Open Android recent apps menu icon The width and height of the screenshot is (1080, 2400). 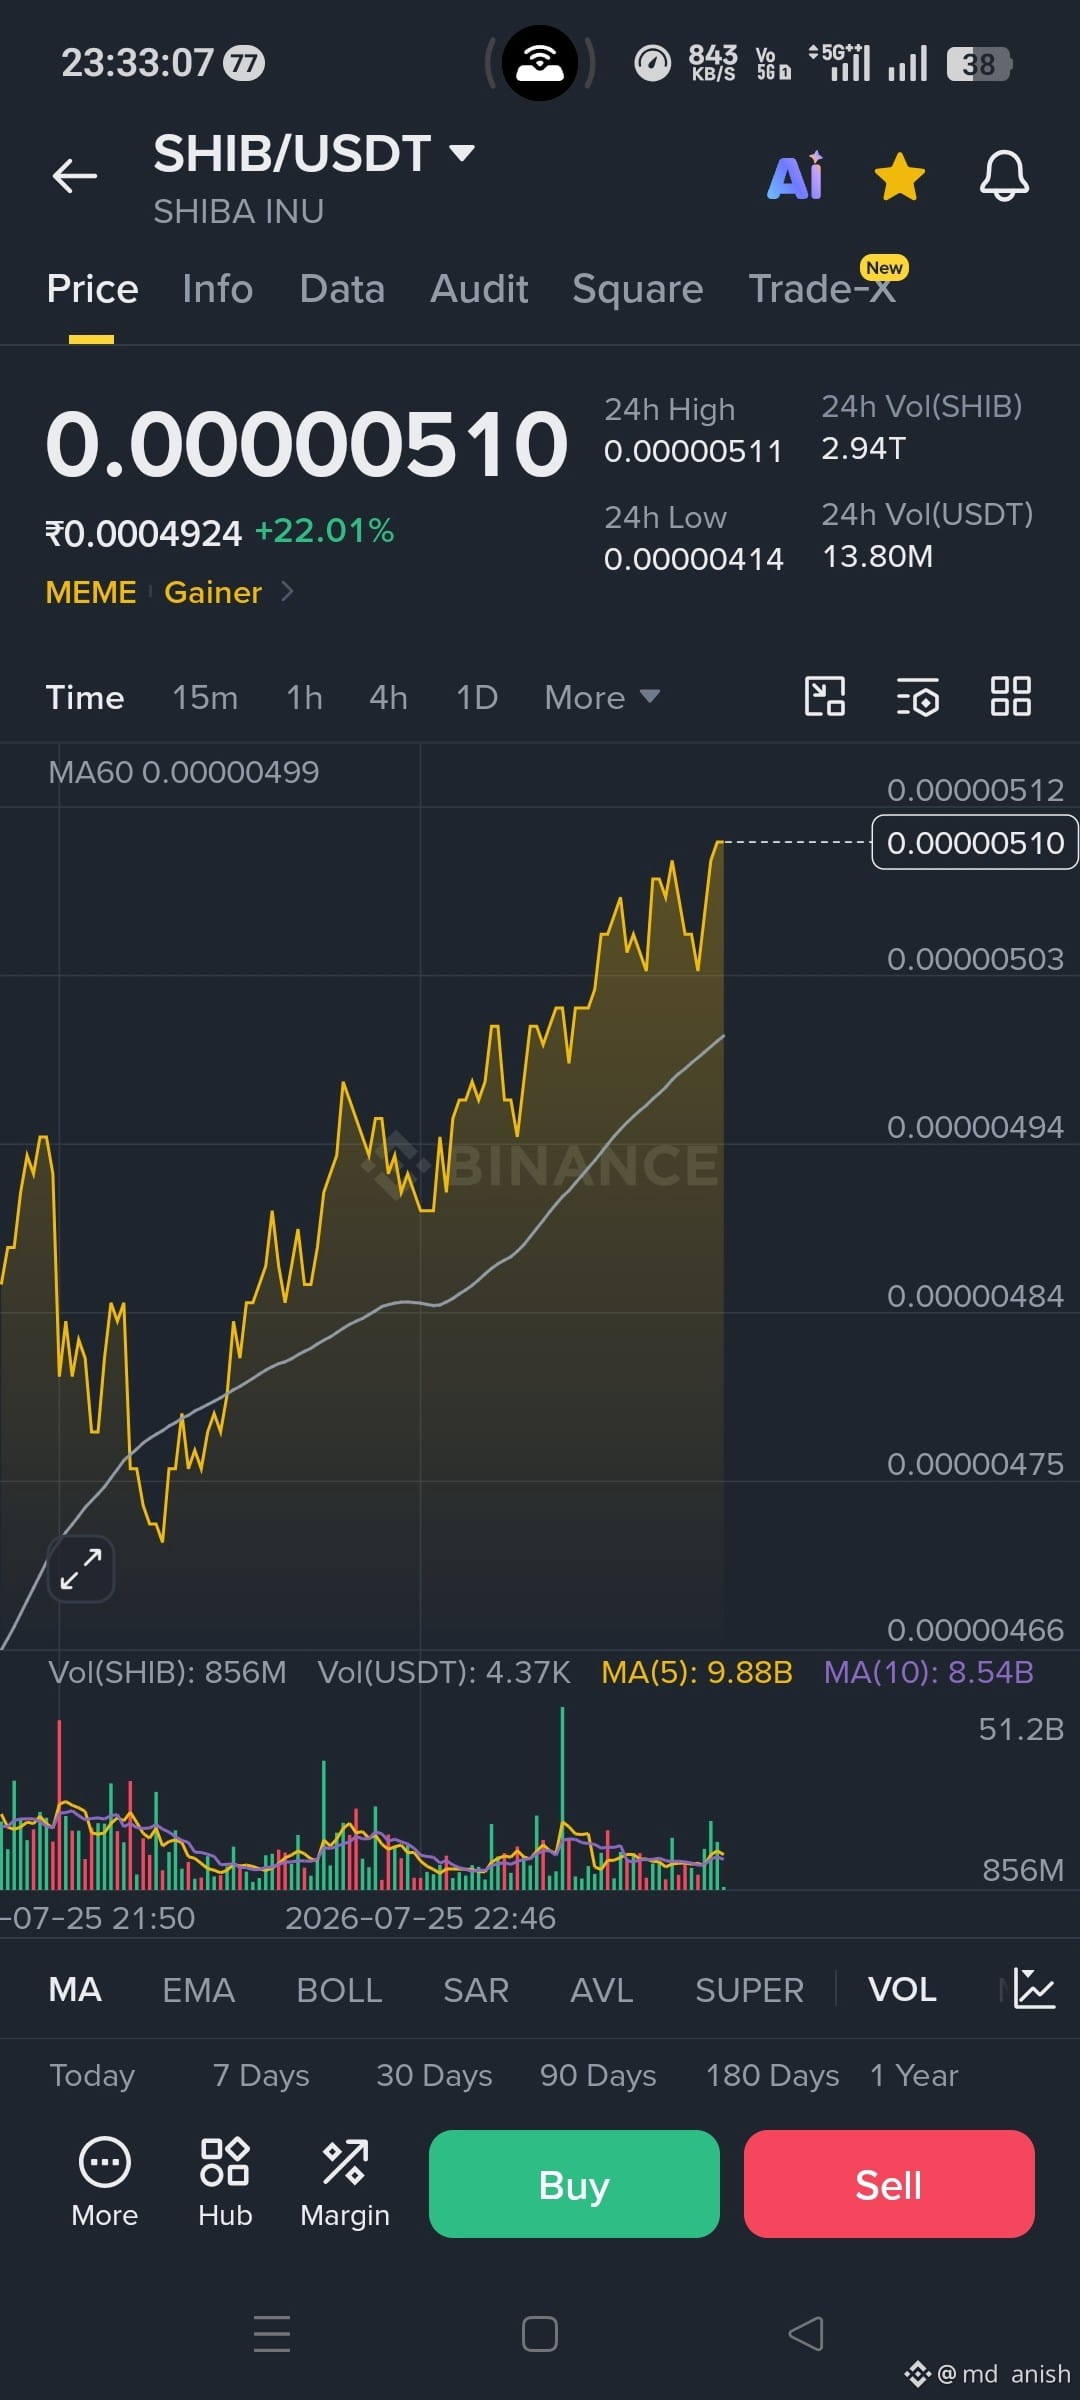(x=272, y=2334)
